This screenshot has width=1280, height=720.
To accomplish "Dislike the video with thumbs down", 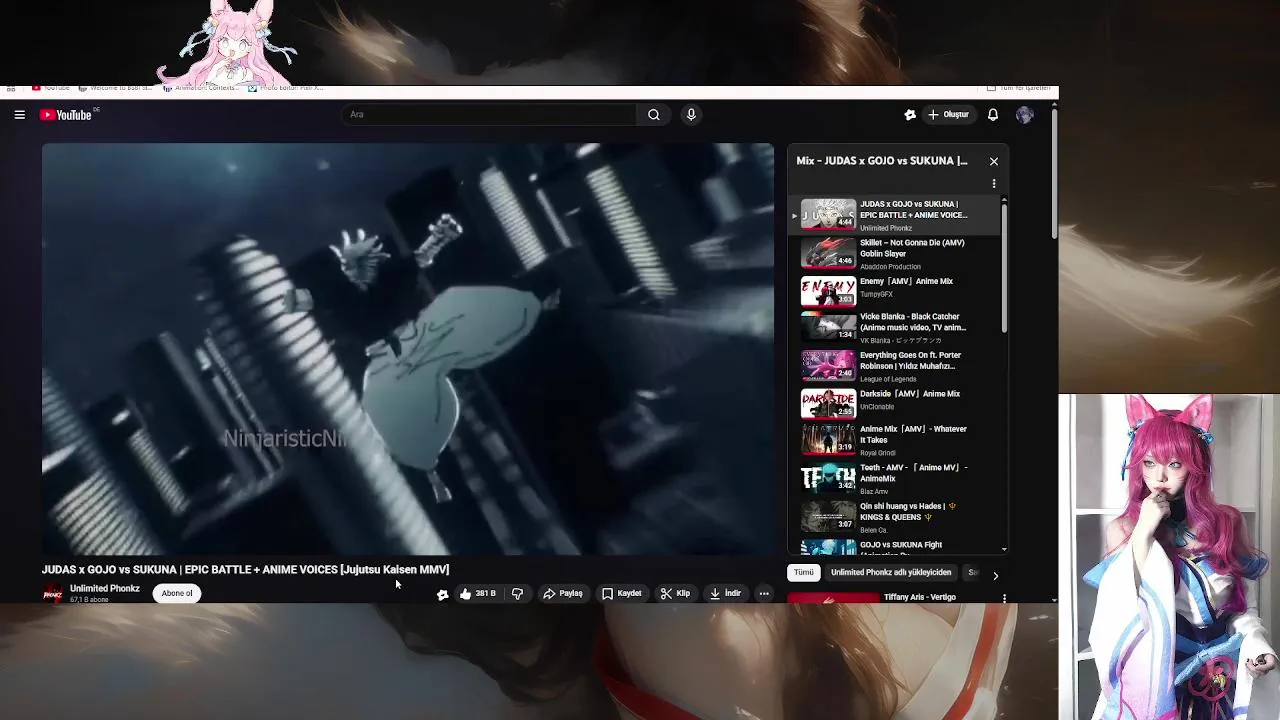I will pyautogui.click(x=517, y=594).
